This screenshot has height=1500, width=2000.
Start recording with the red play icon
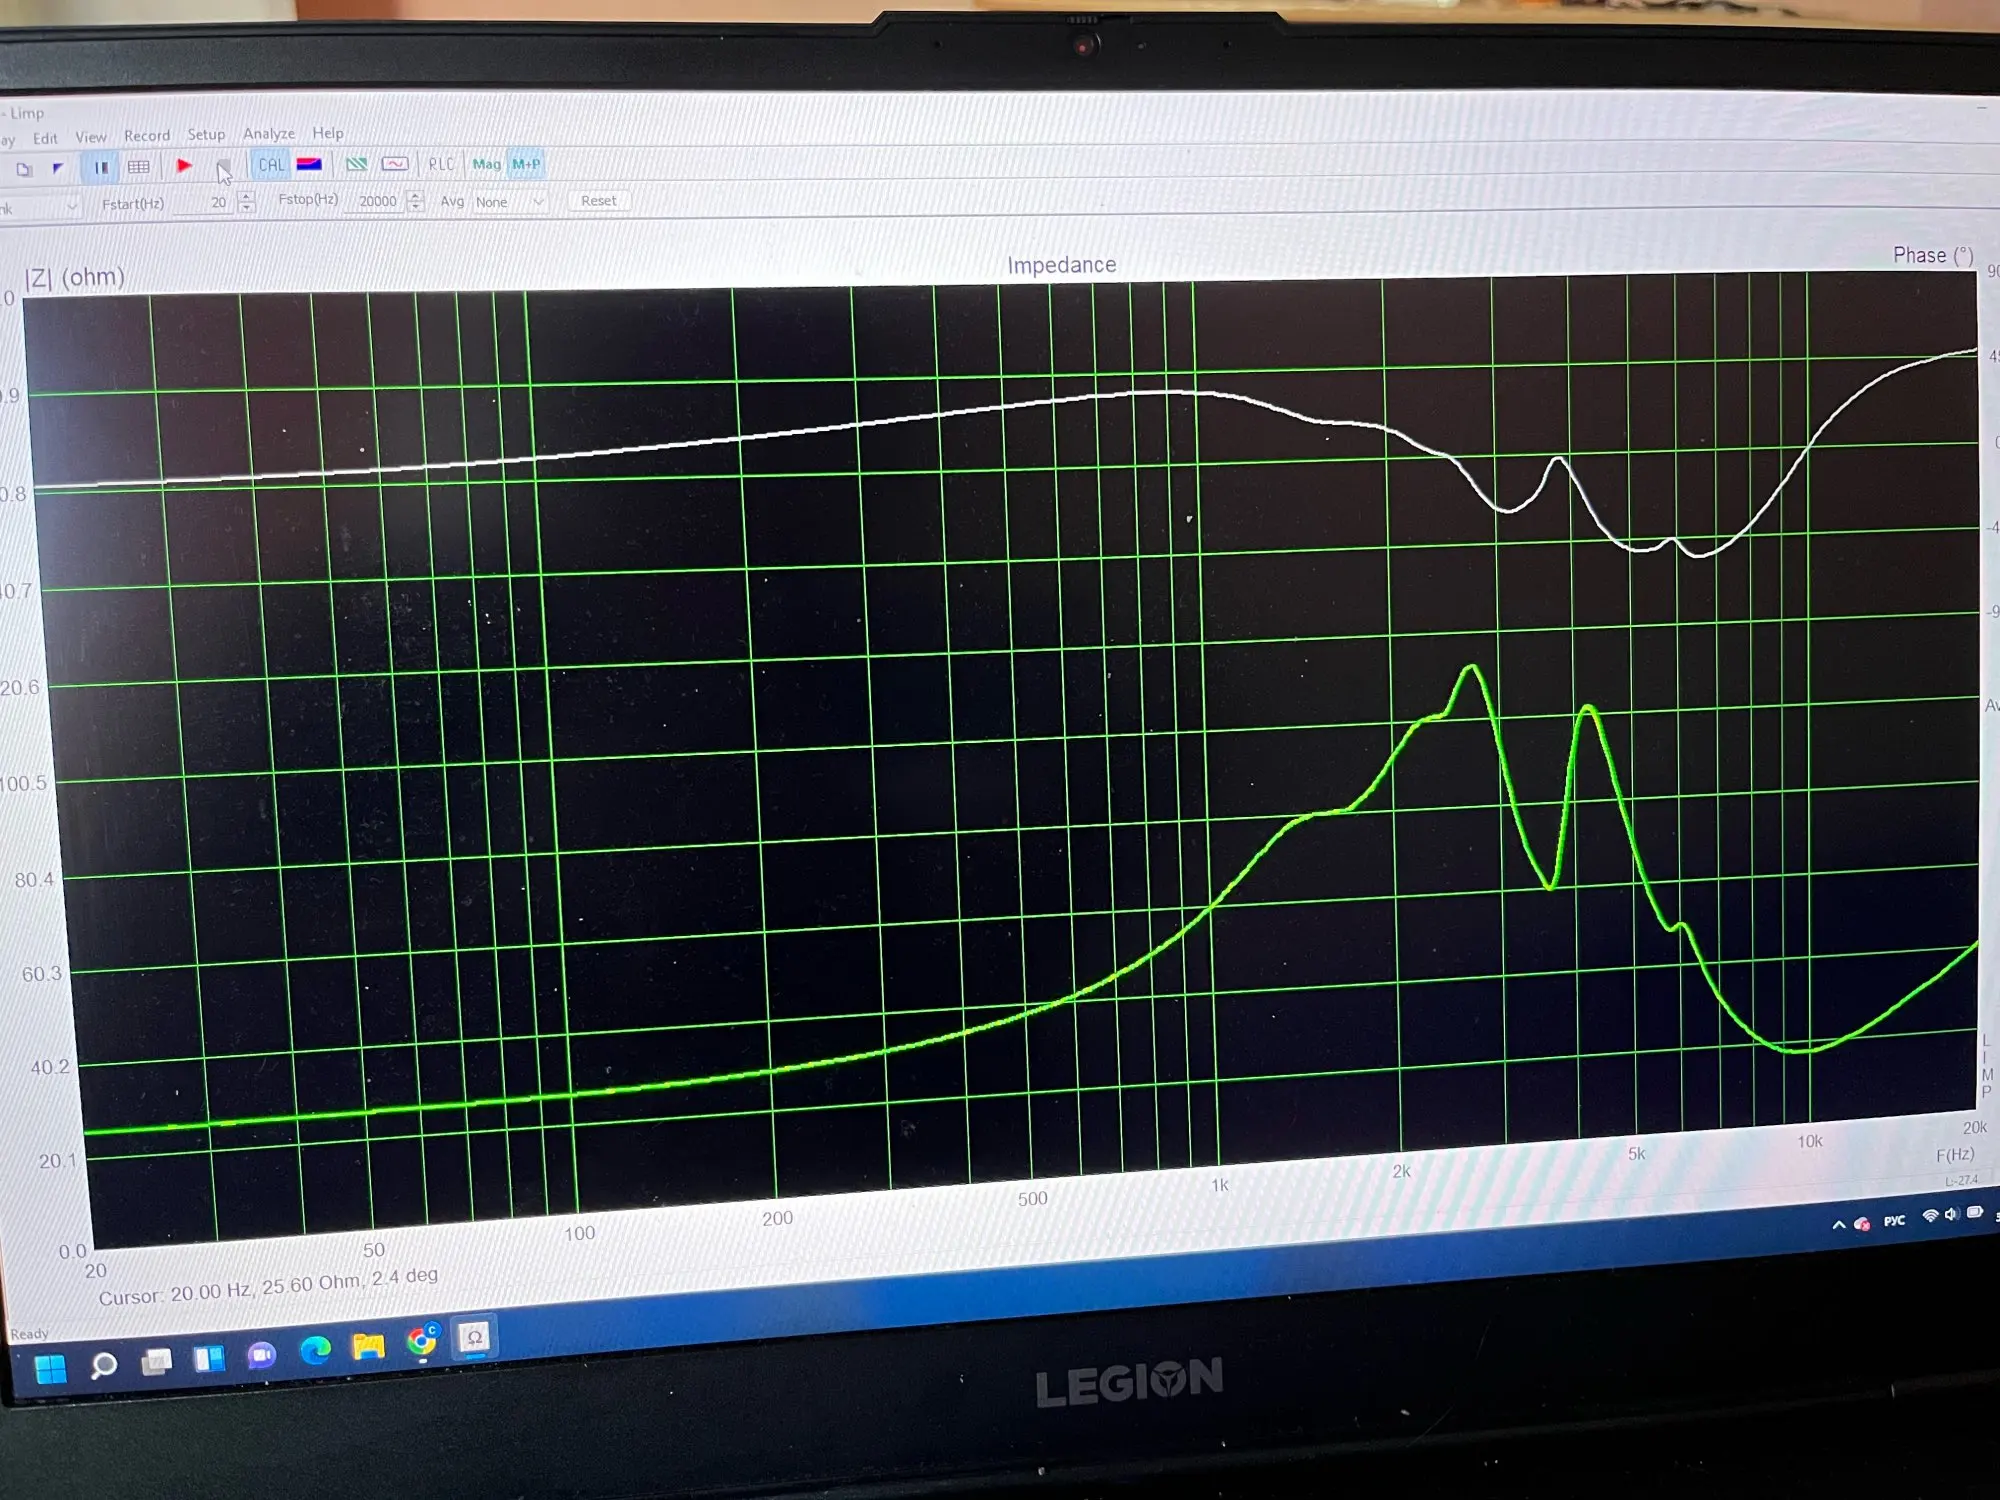(x=184, y=166)
